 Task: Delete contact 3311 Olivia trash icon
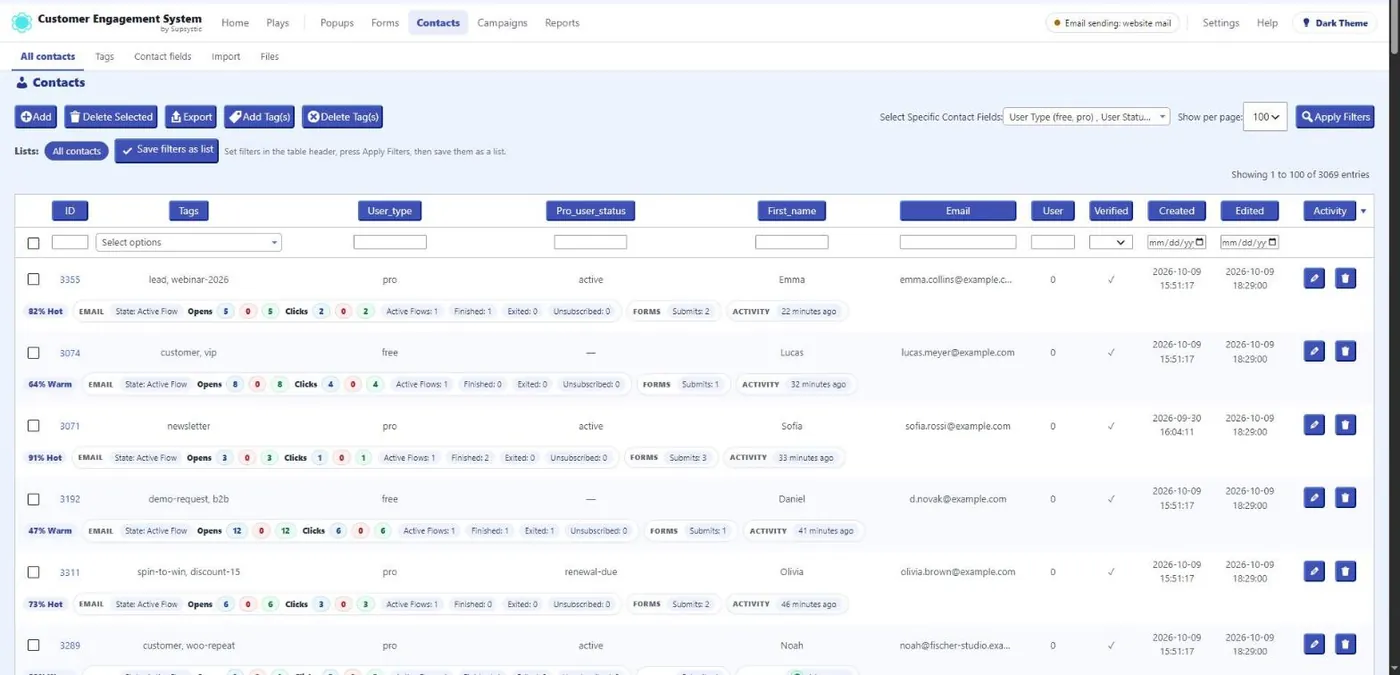click(1345, 572)
